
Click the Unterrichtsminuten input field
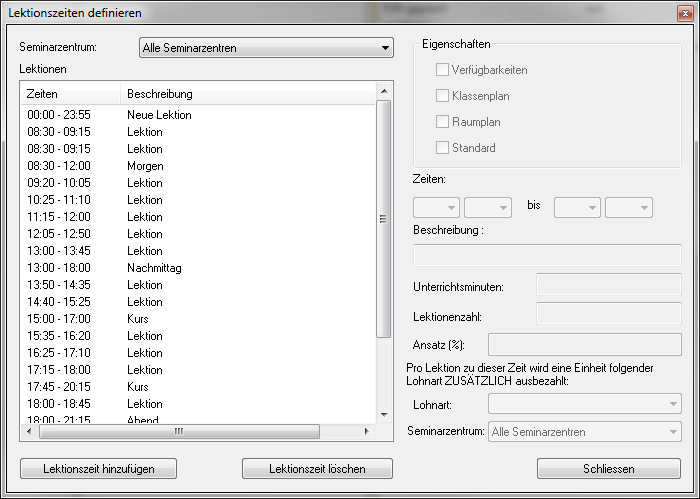pyautogui.click(x=609, y=285)
